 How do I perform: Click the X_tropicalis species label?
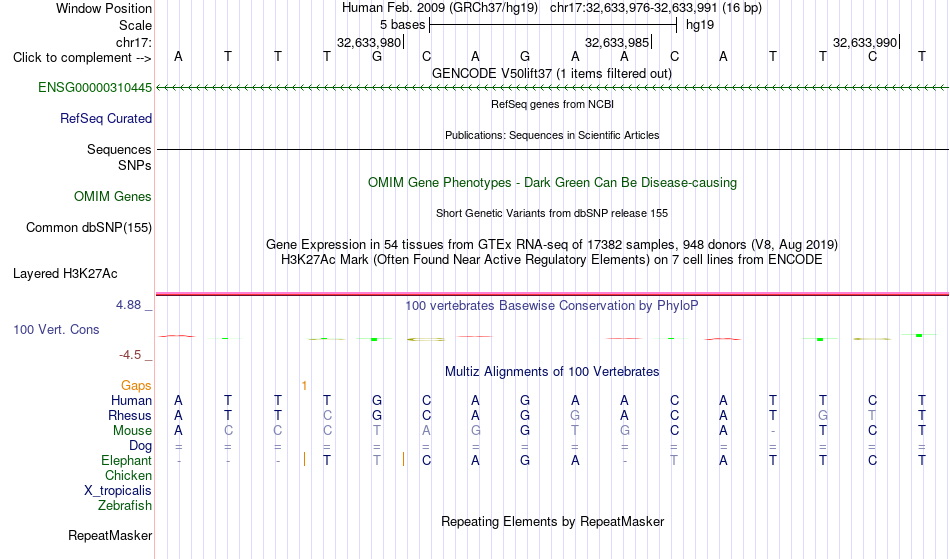[118, 491]
